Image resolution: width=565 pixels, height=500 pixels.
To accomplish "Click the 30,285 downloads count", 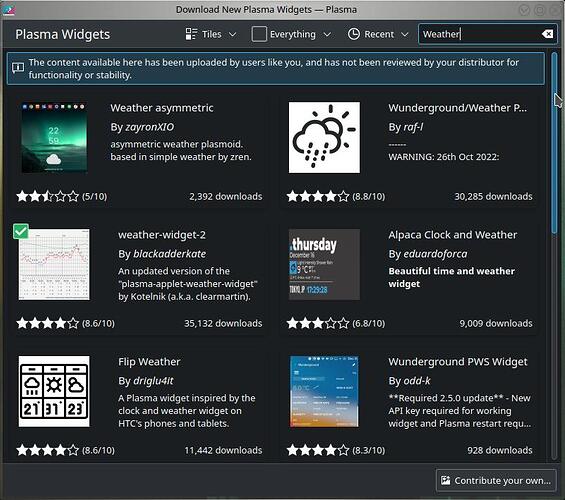I will click(x=493, y=196).
